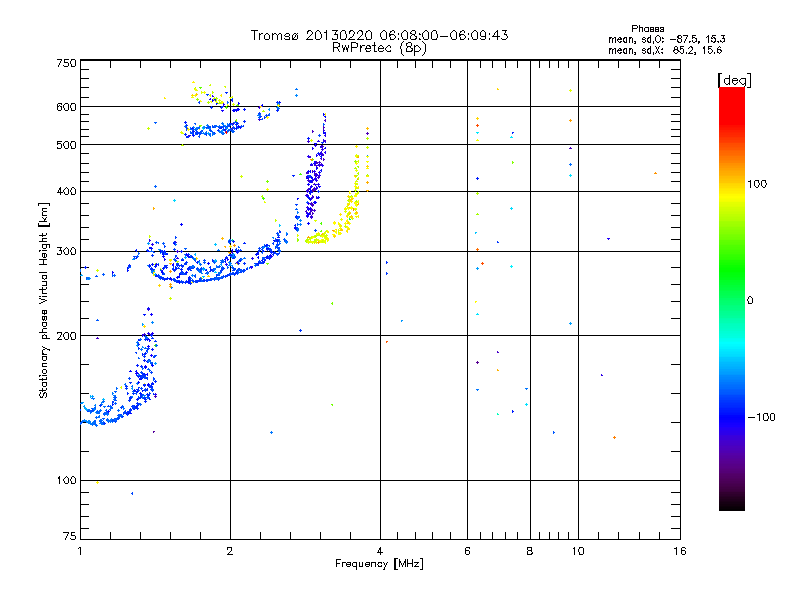Click y-axis tick label '200'

(x=66, y=336)
